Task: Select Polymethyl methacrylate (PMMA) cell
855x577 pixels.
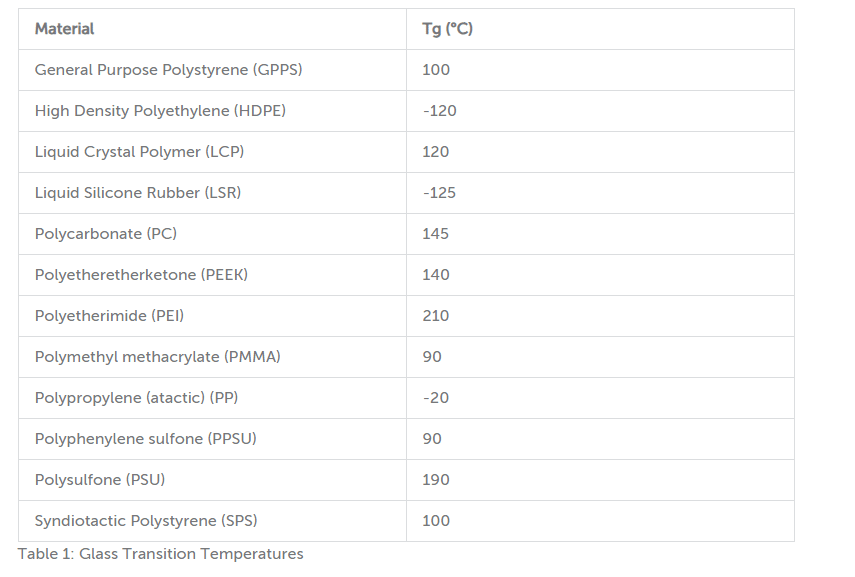Action: click(x=212, y=357)
